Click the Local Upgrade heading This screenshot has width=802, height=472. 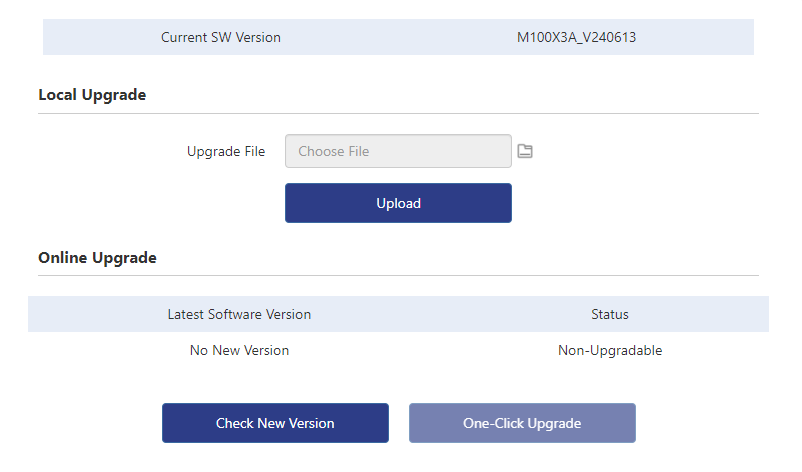(92, 95)
